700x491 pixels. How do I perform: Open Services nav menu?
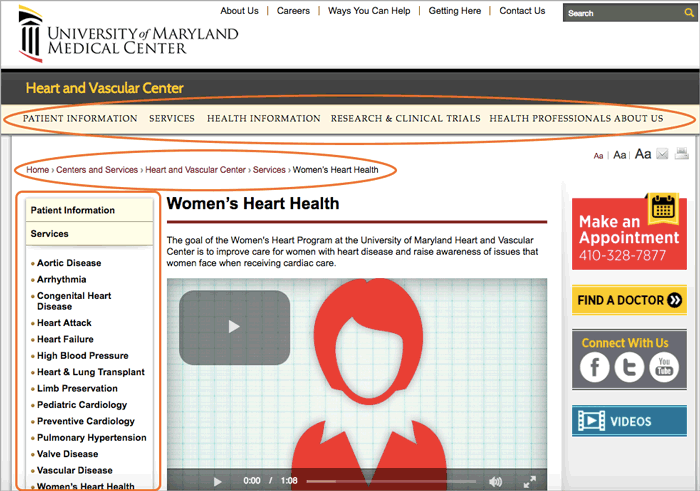pyautogui.click(x=172, y=118)
